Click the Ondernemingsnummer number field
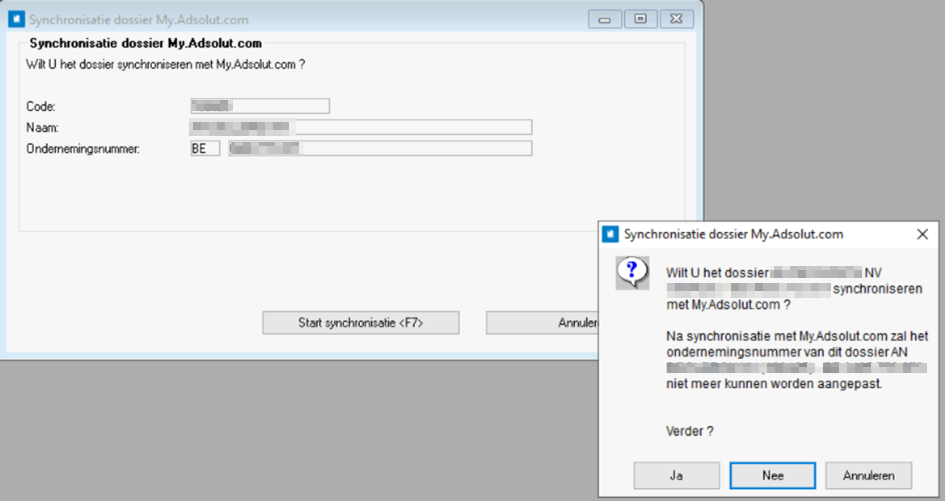Screen dimensions: 945x501 (x=380, y=148)
